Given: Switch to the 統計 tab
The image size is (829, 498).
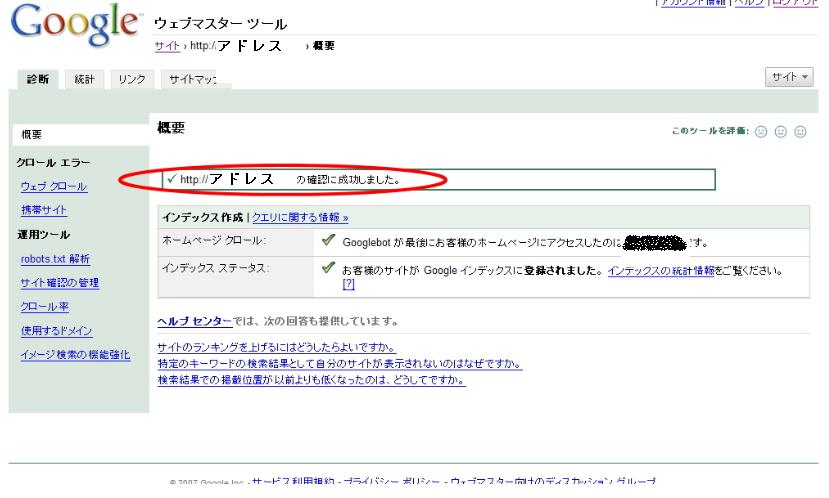Looking at the screenshot, I should (85, 79).
